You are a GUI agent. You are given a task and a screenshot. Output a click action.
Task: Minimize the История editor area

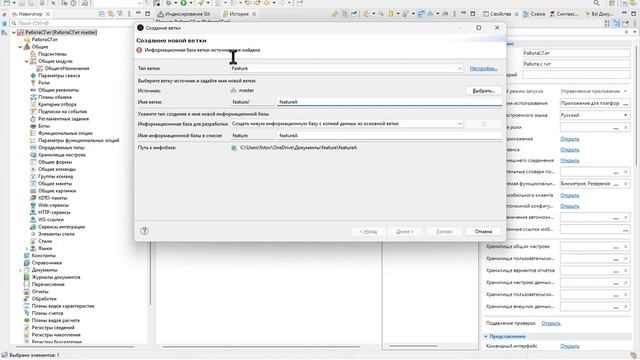click(x=463, y=13)
